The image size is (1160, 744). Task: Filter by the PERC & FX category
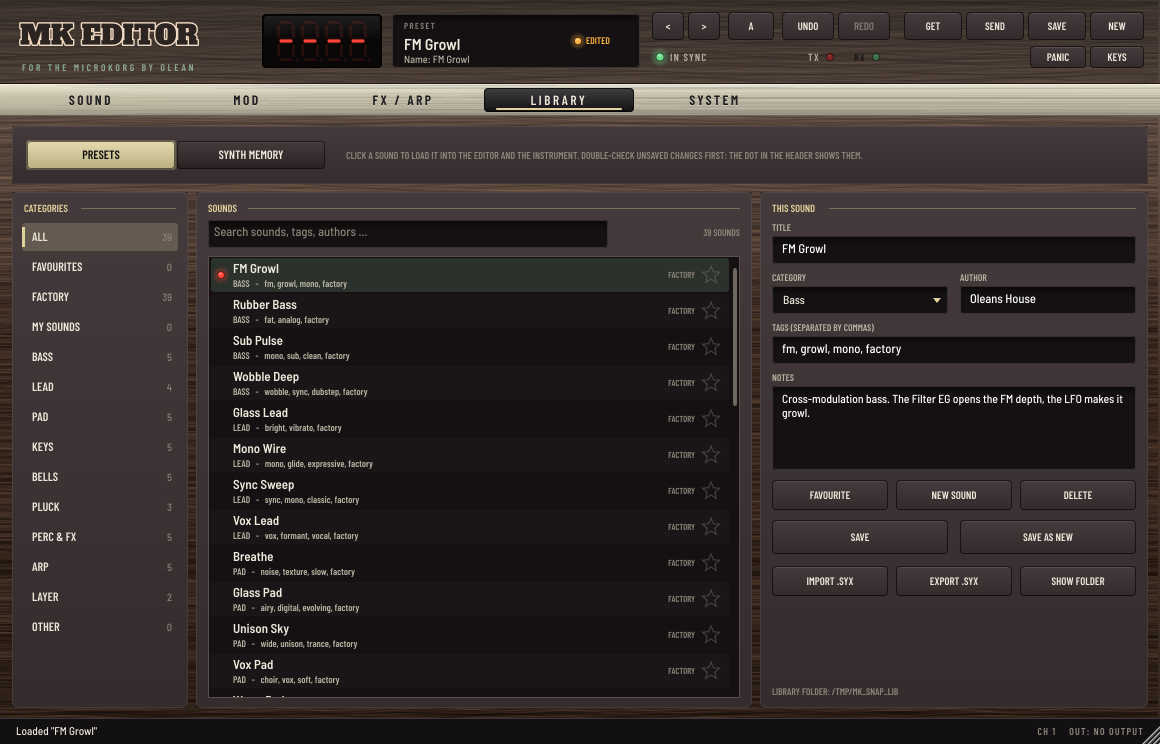[x=100, y=537]
